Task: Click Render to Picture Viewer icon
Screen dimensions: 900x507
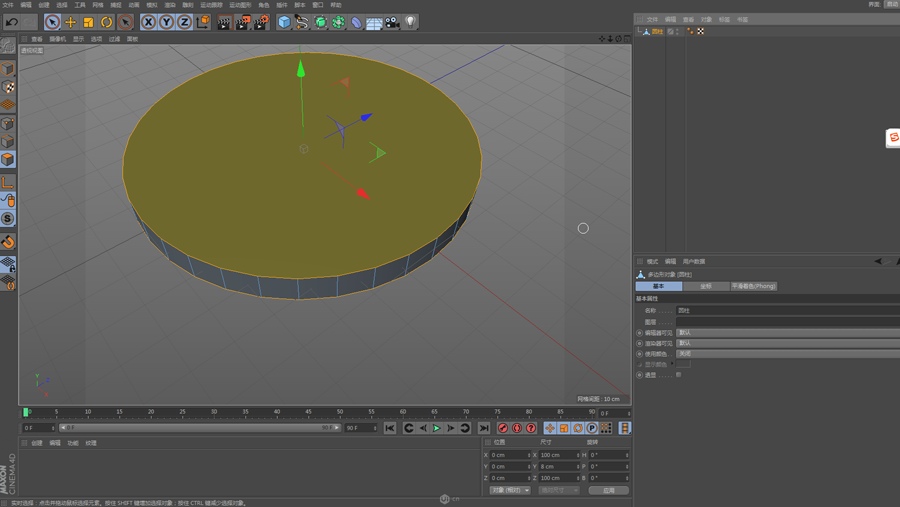Action: [242, 22]
